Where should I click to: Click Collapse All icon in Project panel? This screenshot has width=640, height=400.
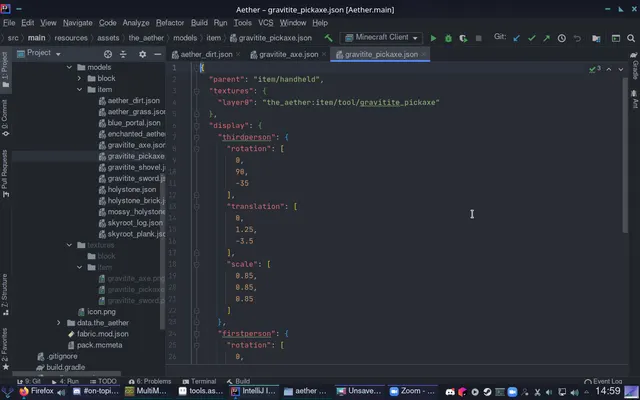coord(123,54)
